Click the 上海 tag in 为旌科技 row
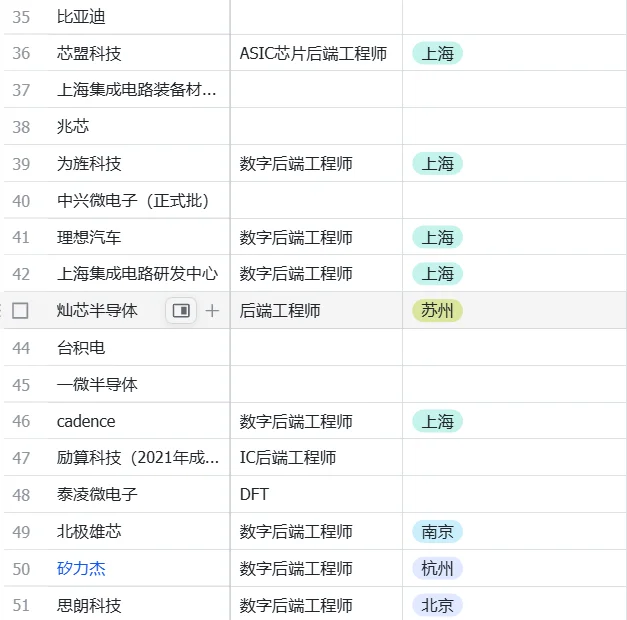Image resolution: width=627 pixels, height=620 pixels. (437, 164)
